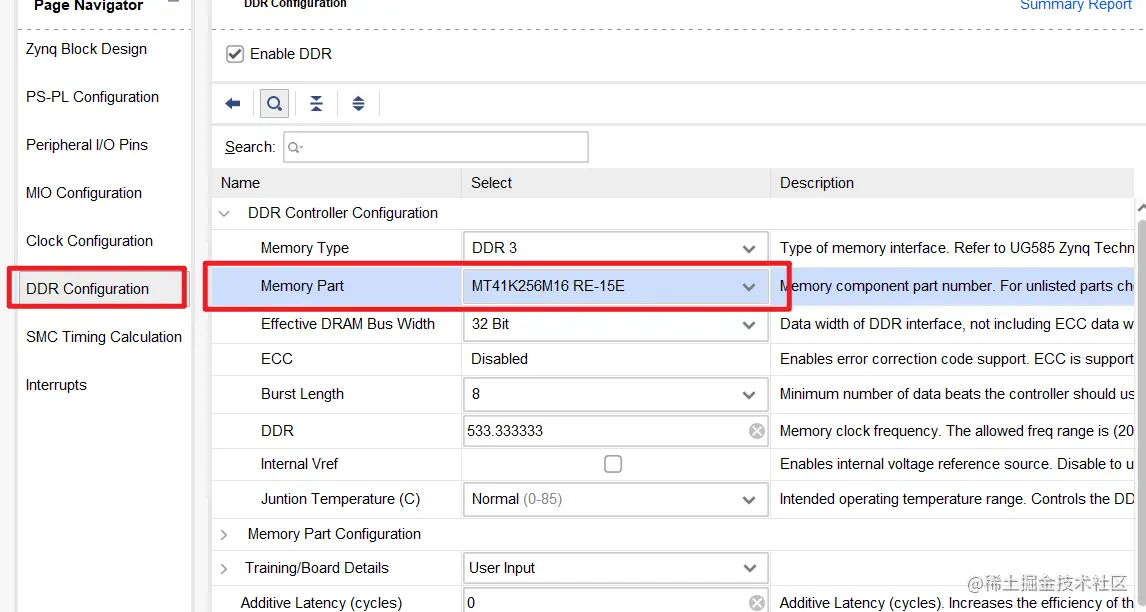Open MIO Configuration page
This screenshot has width=1146, height=612.
[x=84, y=193]
